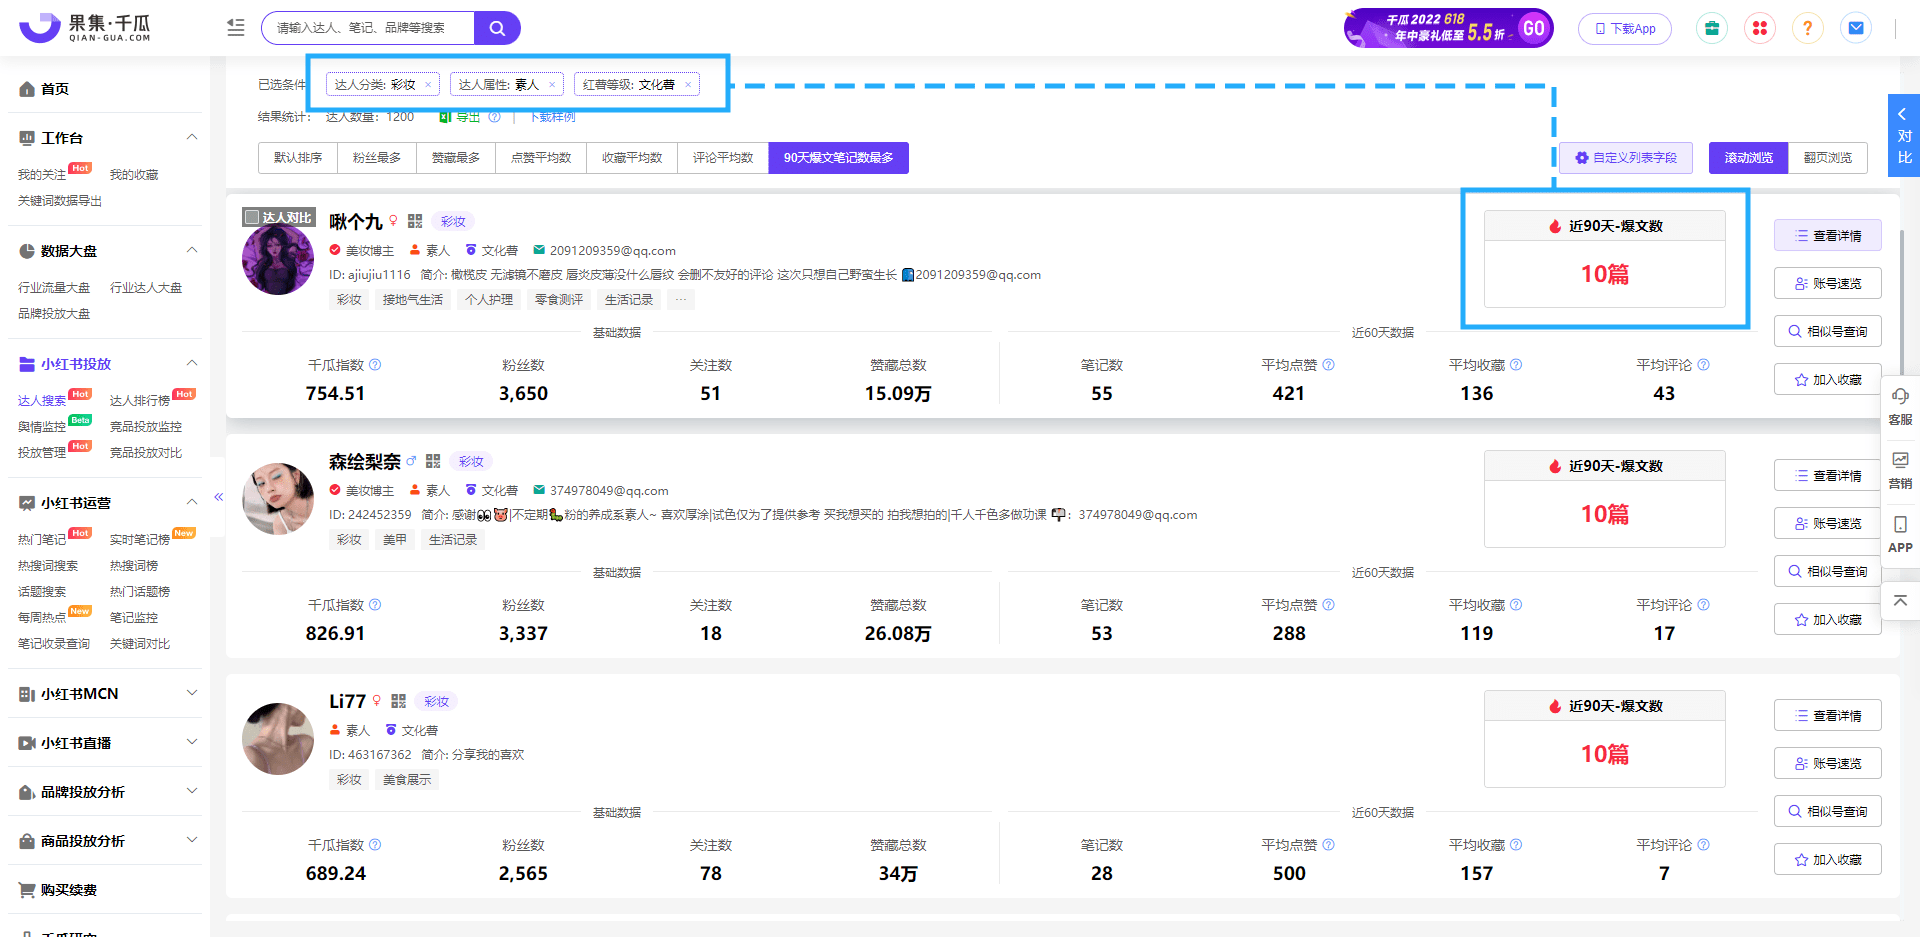Click 相似号查询 for 啾个九

click(x=1828, y=332)
